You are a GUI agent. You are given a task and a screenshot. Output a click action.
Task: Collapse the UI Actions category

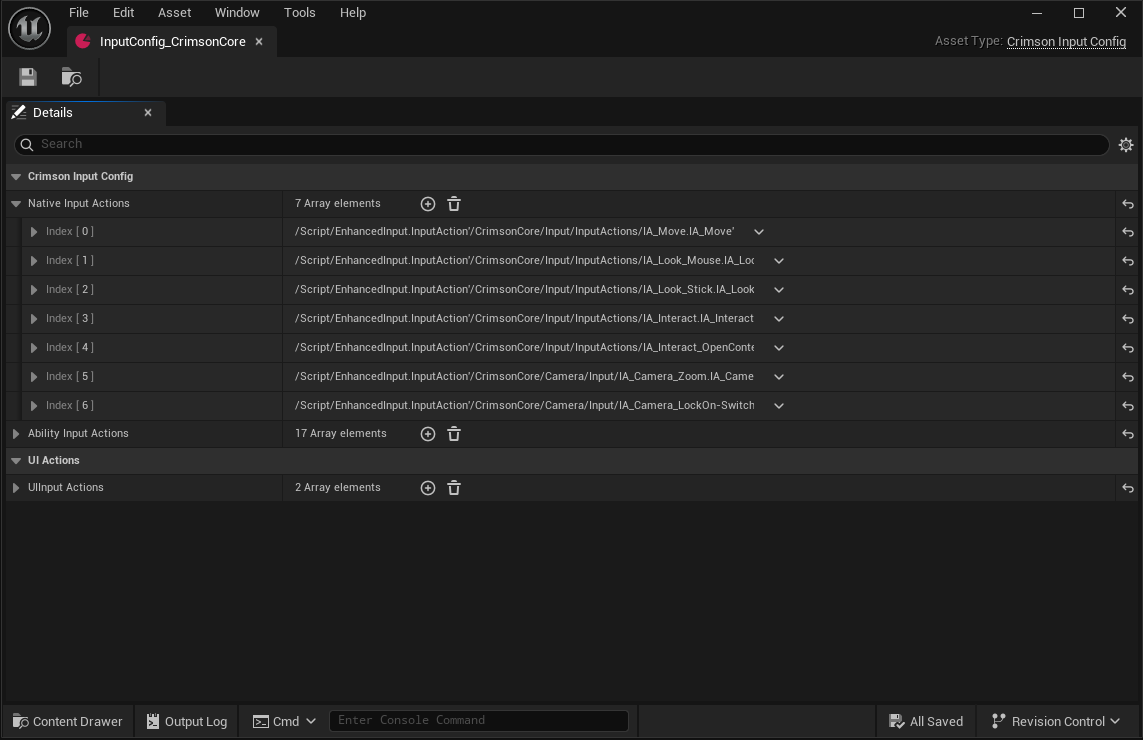15,461
